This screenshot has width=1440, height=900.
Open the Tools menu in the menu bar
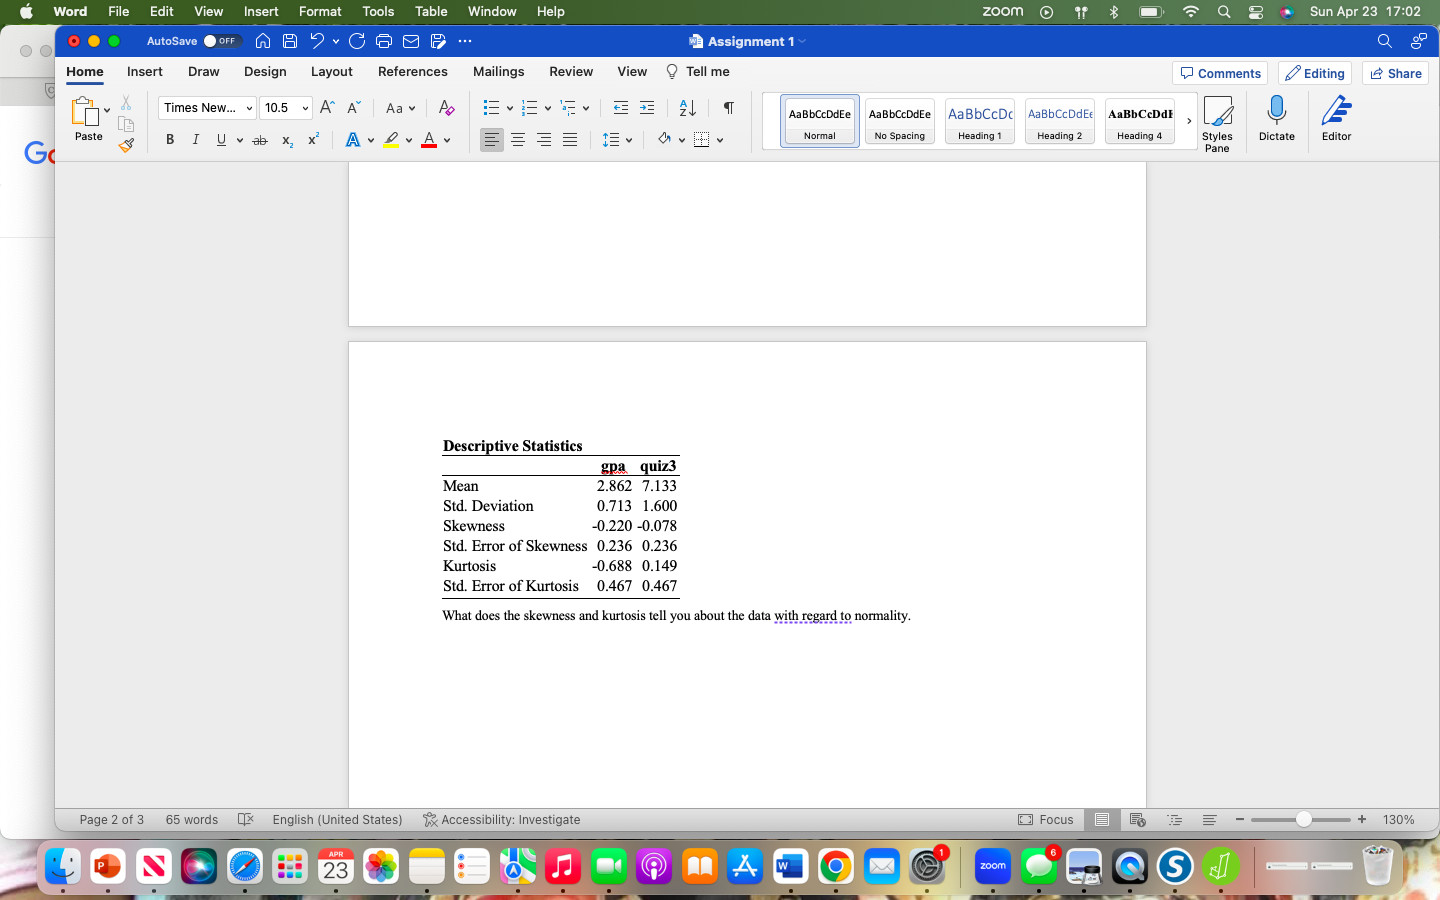(377, 11)
